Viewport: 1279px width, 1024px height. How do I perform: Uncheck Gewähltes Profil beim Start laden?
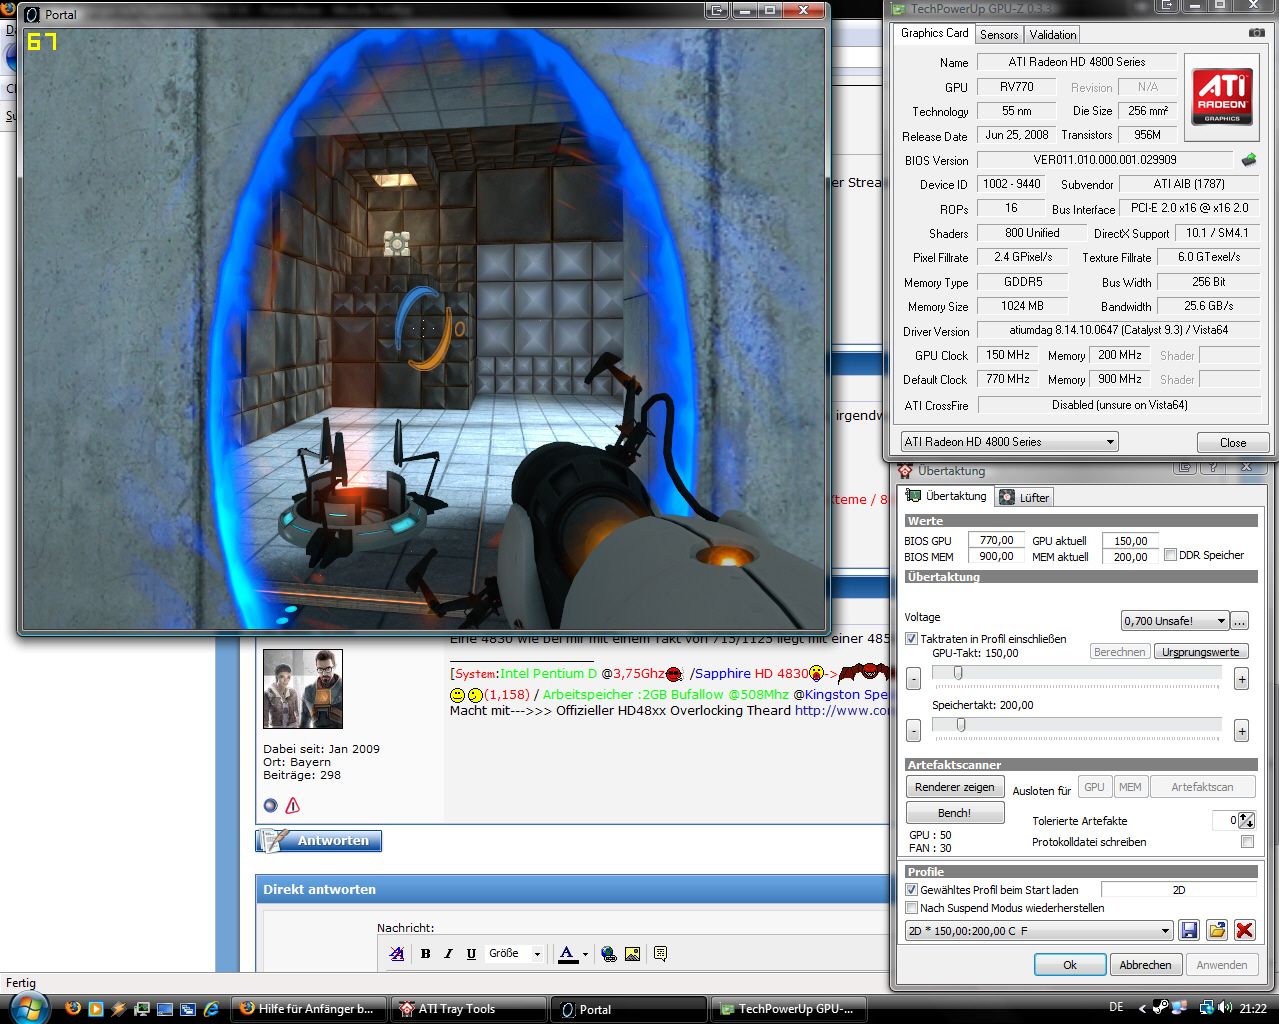tap(911, 889)
